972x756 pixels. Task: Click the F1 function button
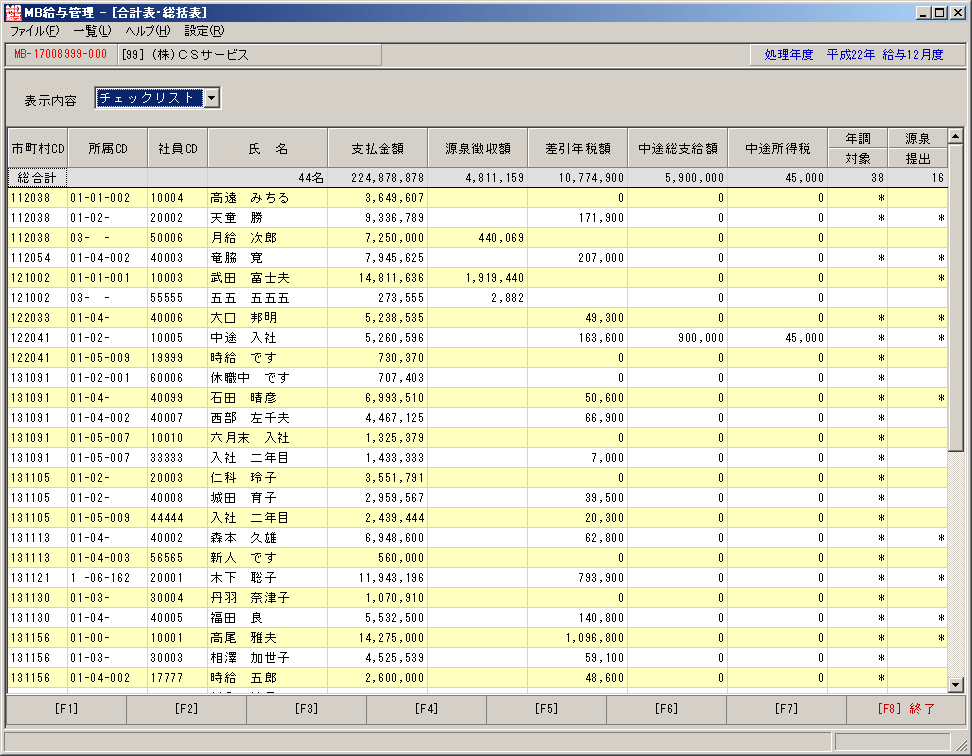pyautogui.click(x=66, y=709)
